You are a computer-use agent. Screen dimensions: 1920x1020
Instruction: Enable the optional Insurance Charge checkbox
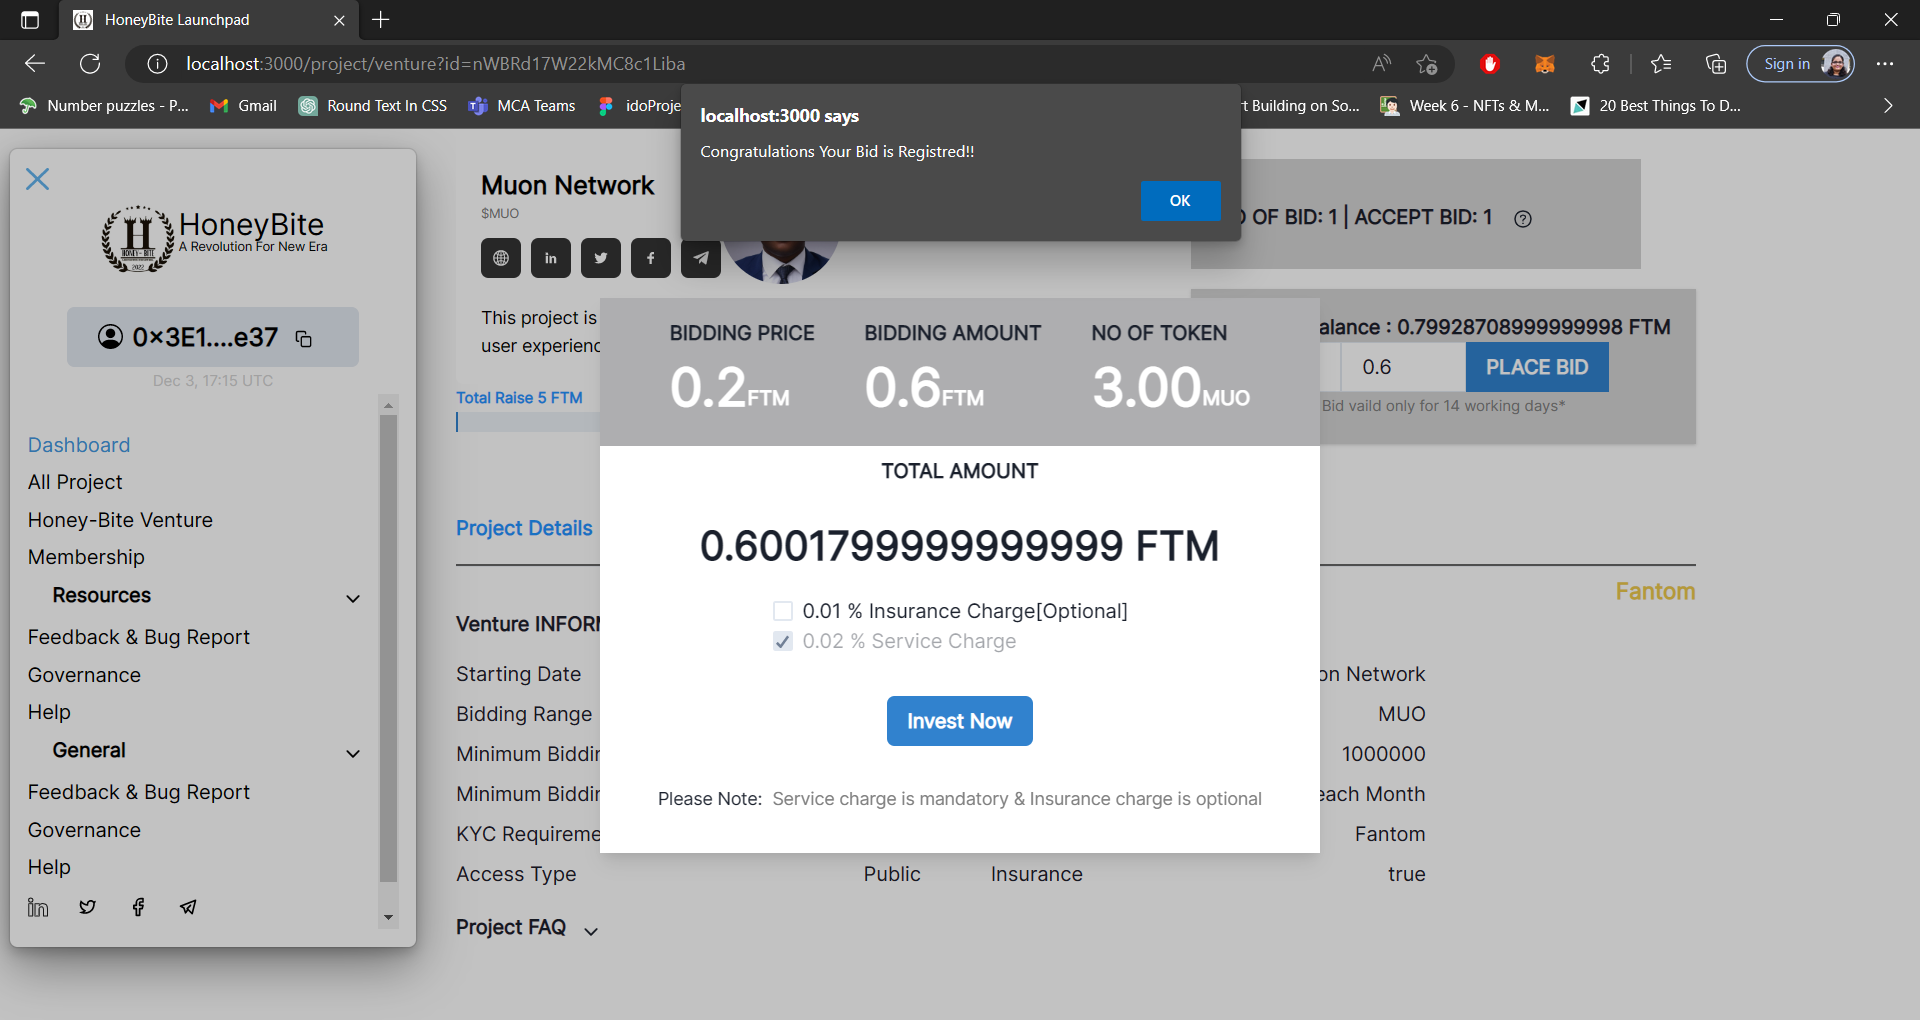(783, 611)
